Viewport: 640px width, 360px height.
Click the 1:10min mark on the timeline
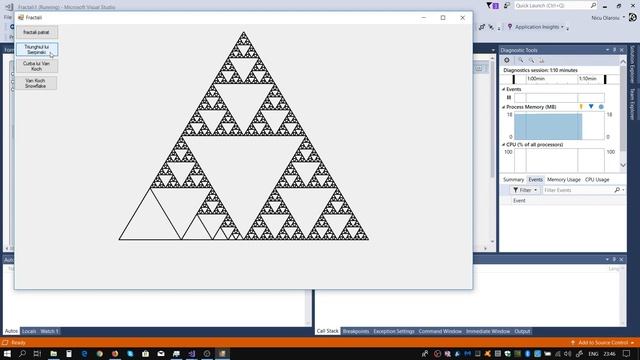tap(587, 79)
